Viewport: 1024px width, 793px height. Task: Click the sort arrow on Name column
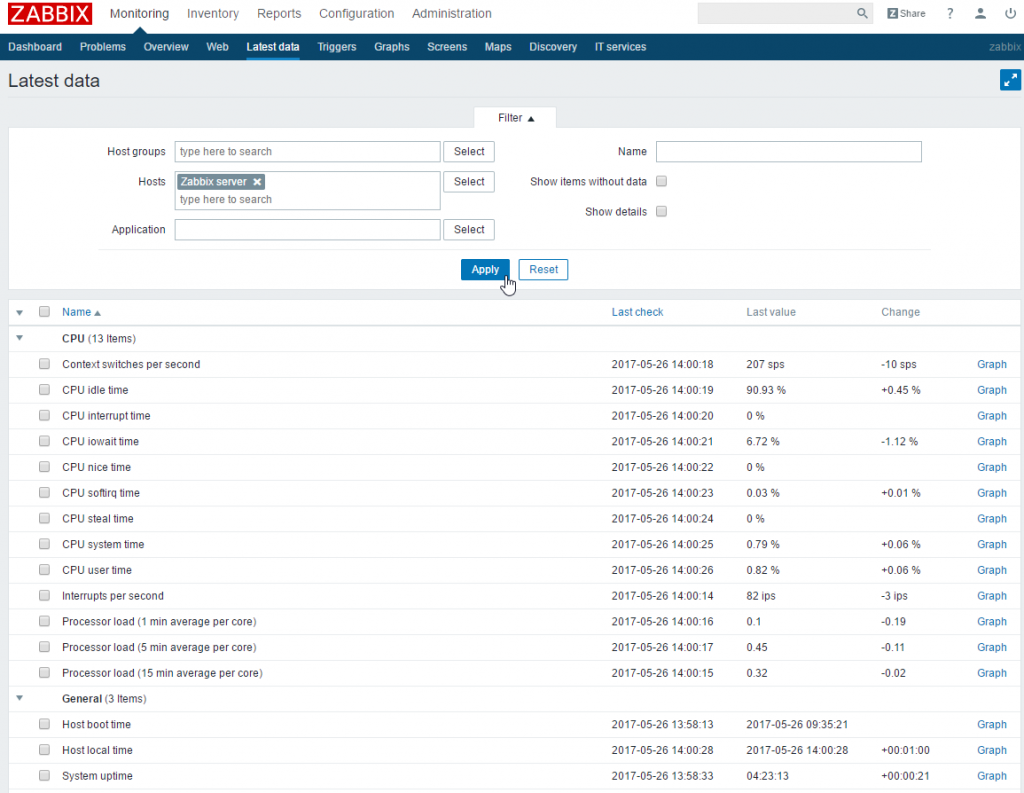pos(97,311)
